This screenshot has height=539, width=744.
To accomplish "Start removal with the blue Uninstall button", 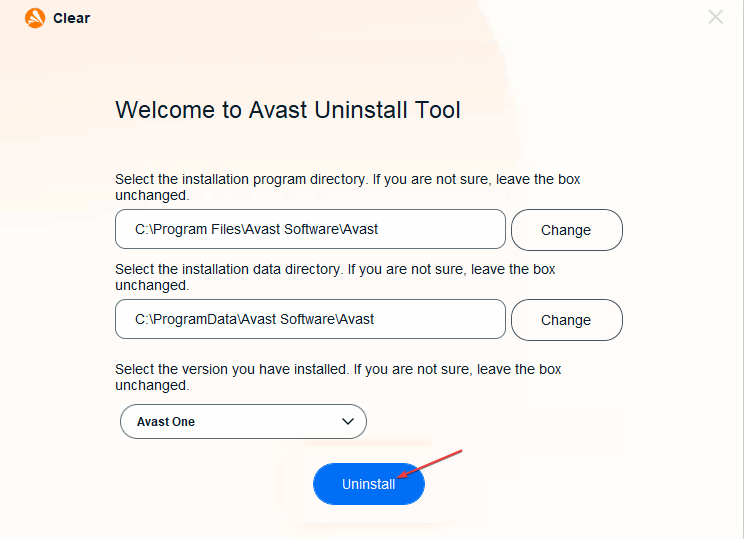I will (x=369, y=484).
